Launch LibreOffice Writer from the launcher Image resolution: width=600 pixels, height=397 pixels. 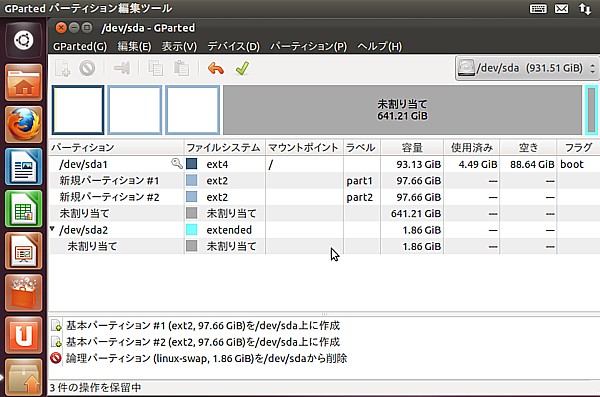(x=24, y=167)
